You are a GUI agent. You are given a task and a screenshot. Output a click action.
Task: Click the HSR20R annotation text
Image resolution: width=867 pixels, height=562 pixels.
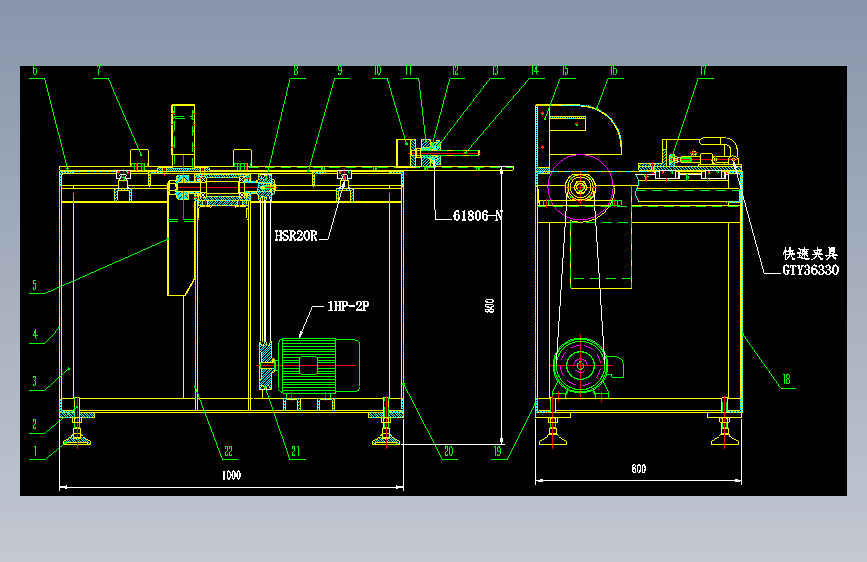[296, 236]
